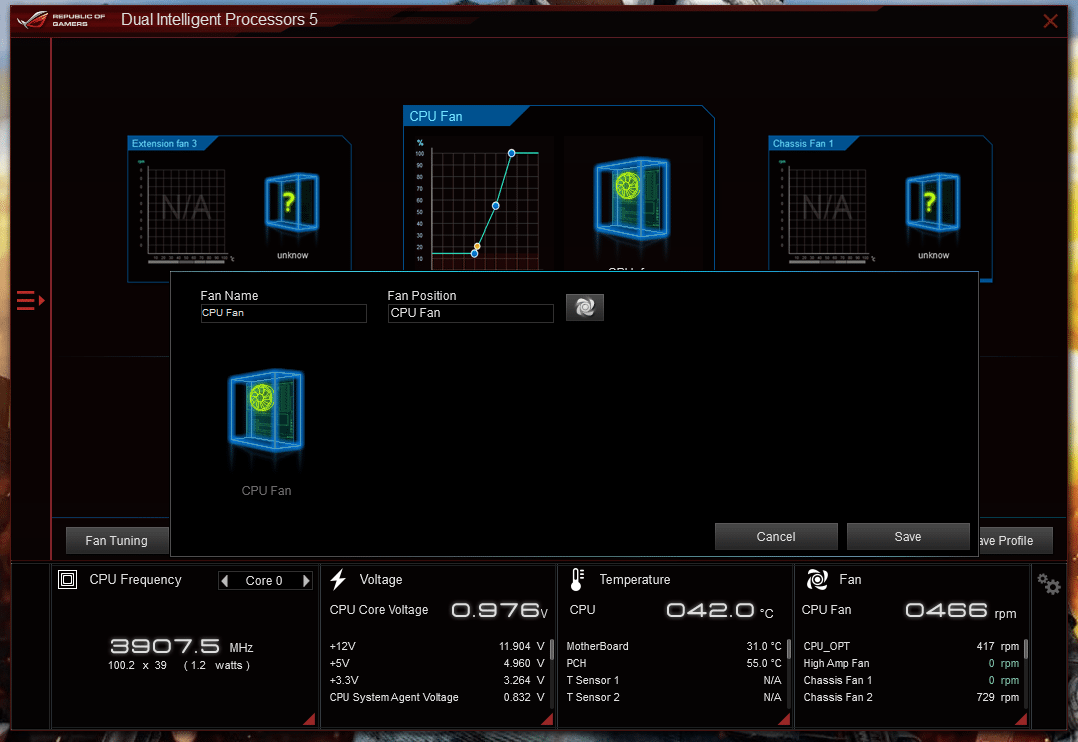The width and height of the screenshot is (1078, 742).
Task: Click the Save Profile button
Action: tap(1015, 541)
